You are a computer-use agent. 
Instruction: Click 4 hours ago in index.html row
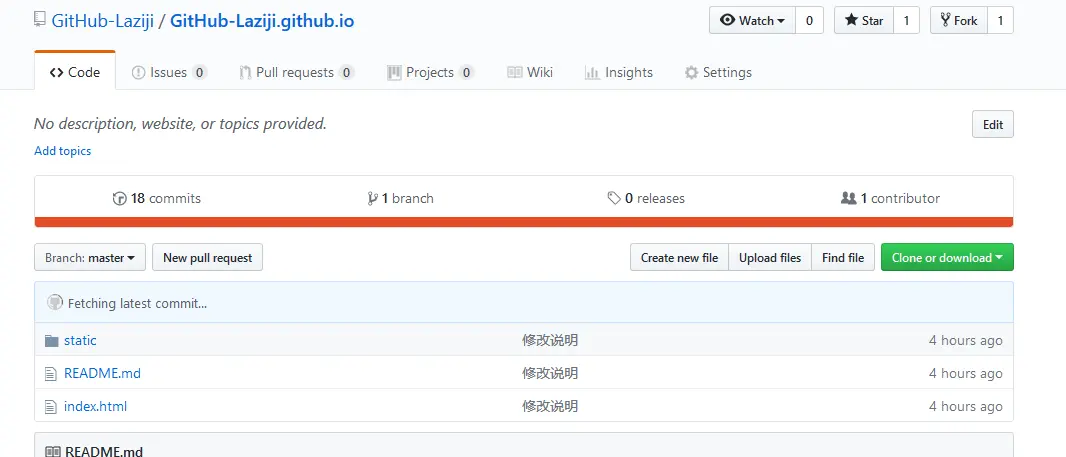point(965,407)
